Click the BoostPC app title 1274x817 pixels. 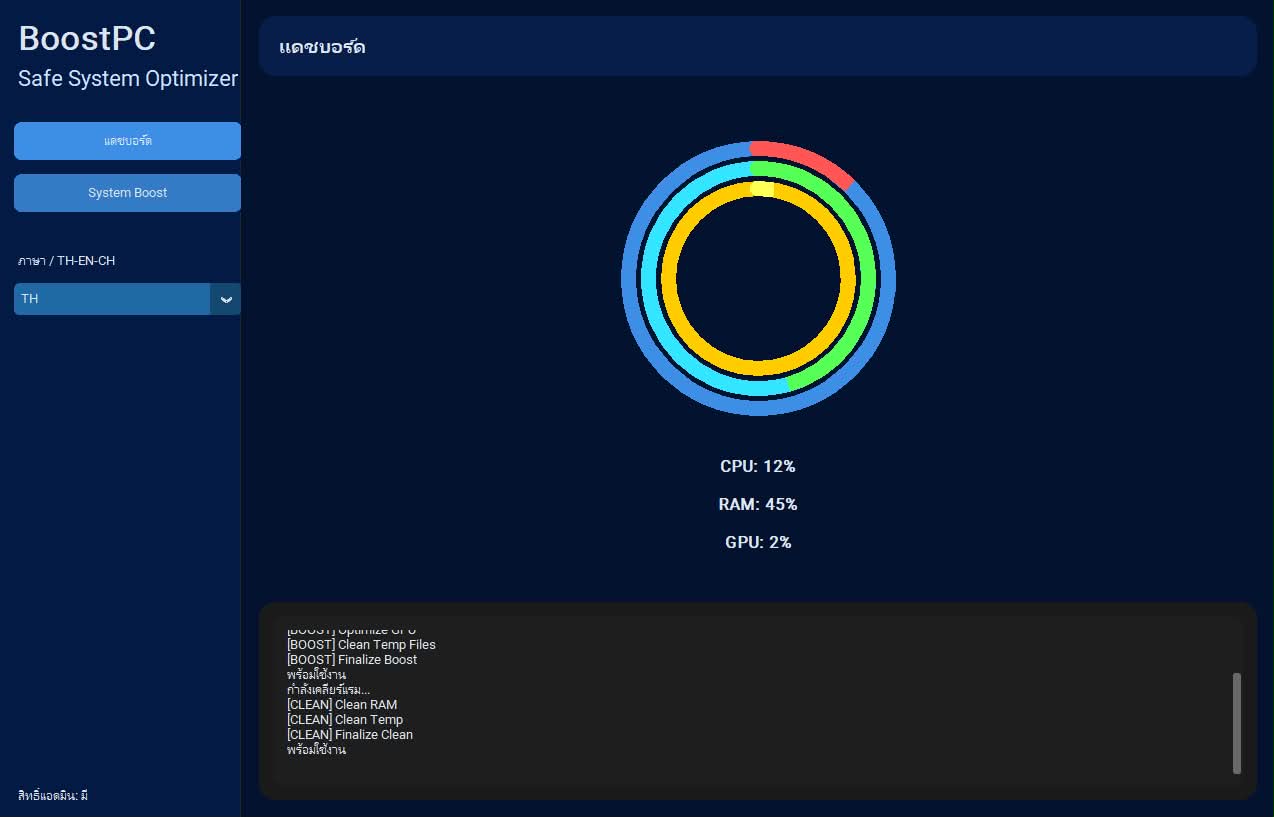[x=87, y=38]
